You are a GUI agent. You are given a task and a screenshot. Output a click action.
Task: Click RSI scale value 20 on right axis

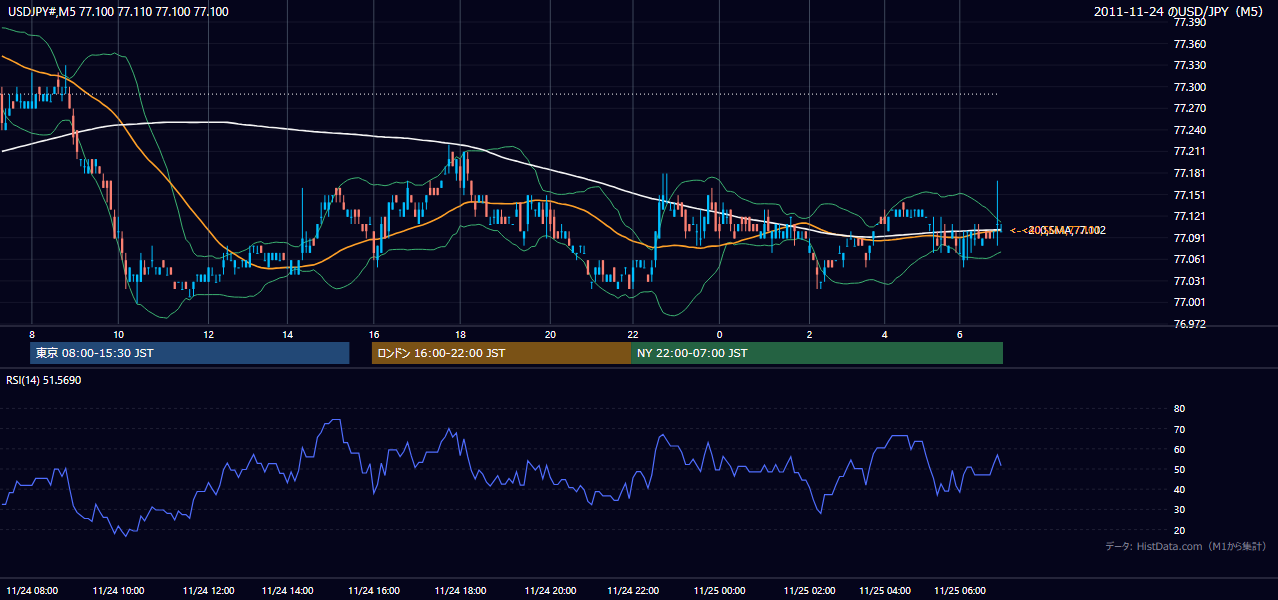[1180, 531]
